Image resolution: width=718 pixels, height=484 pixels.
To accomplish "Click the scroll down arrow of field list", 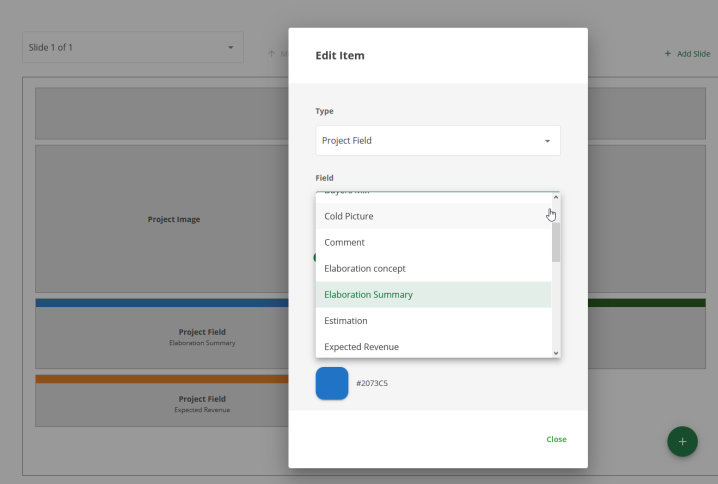I will point(556,352).
